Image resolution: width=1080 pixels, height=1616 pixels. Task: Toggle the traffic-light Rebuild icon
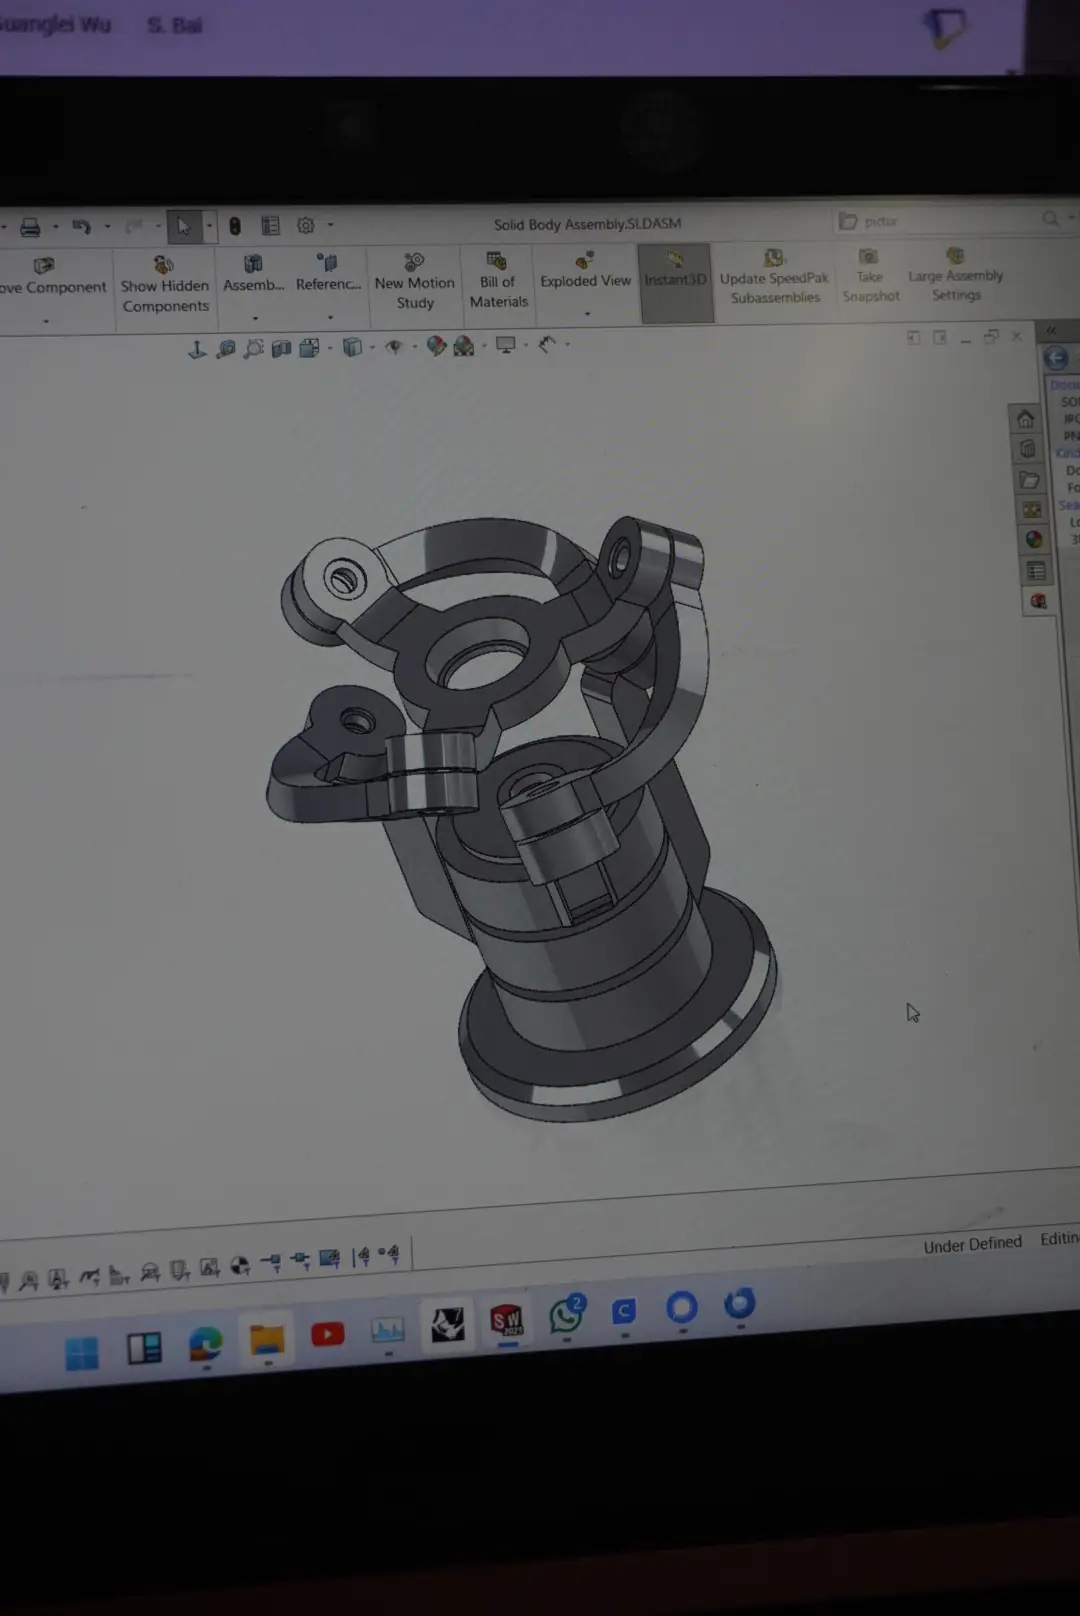point(235,226)
